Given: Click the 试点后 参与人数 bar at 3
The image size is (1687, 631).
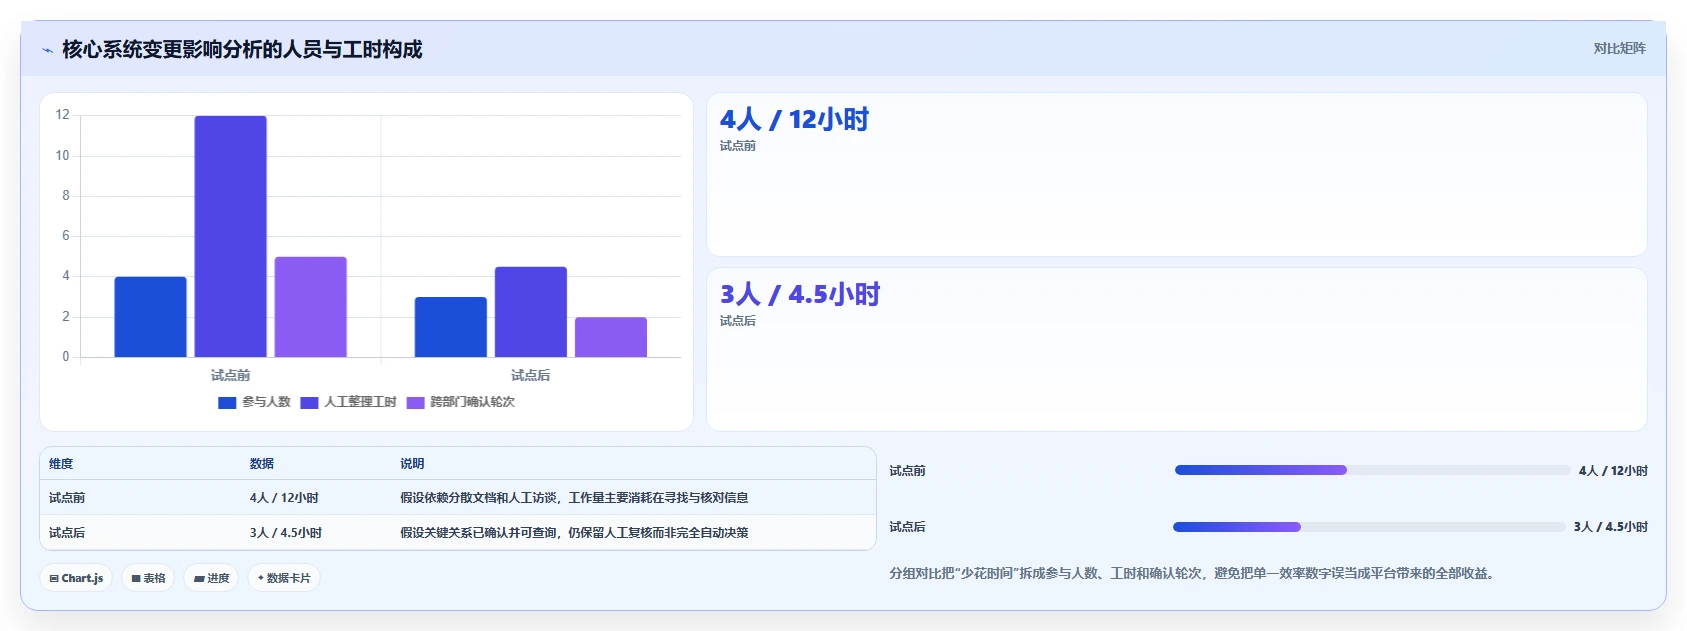Looking at the screenshot, I should 450,327.
